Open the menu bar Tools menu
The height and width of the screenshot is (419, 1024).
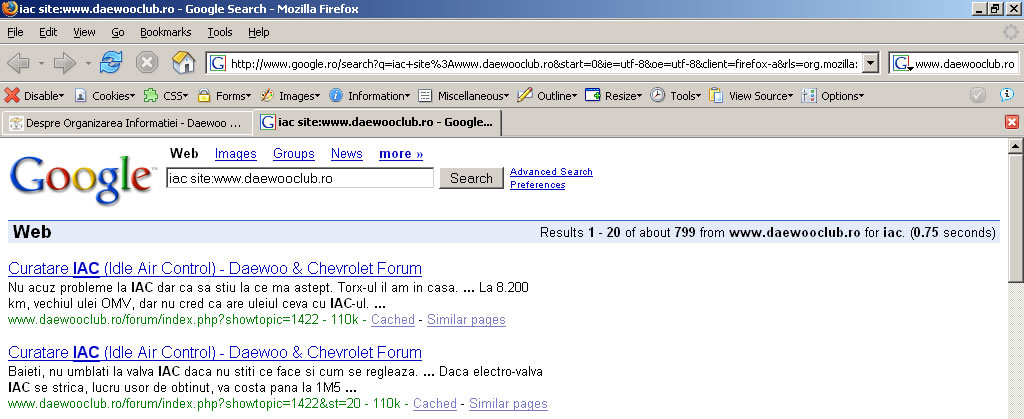click(220, 32)
